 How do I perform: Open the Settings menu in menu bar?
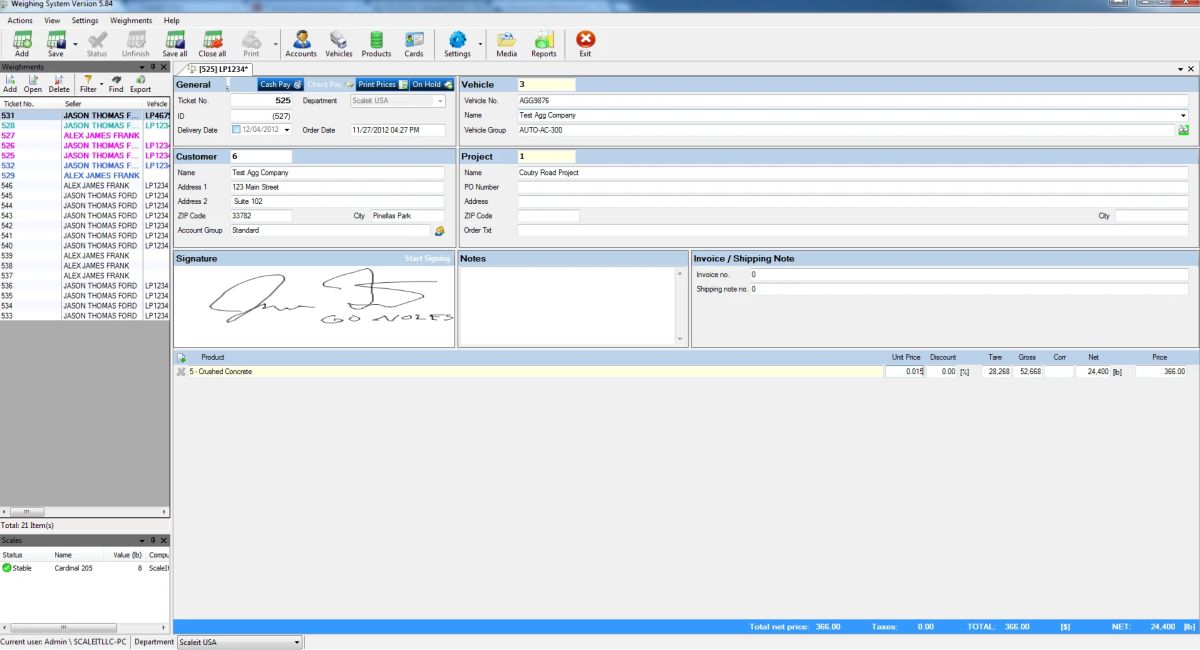click(86, 20)
